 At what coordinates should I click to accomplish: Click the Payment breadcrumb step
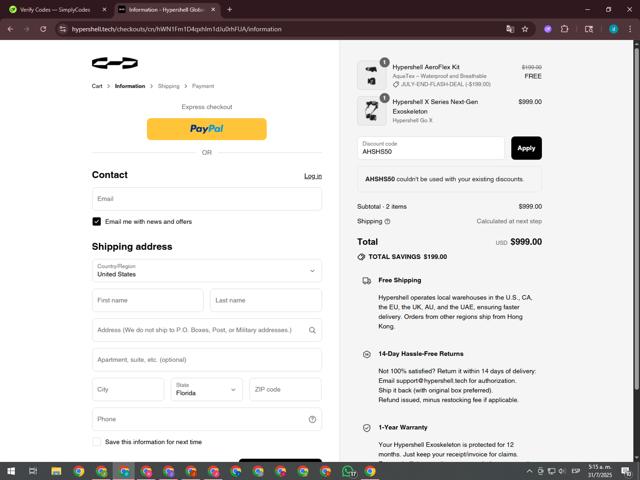[x=203, y=86]
